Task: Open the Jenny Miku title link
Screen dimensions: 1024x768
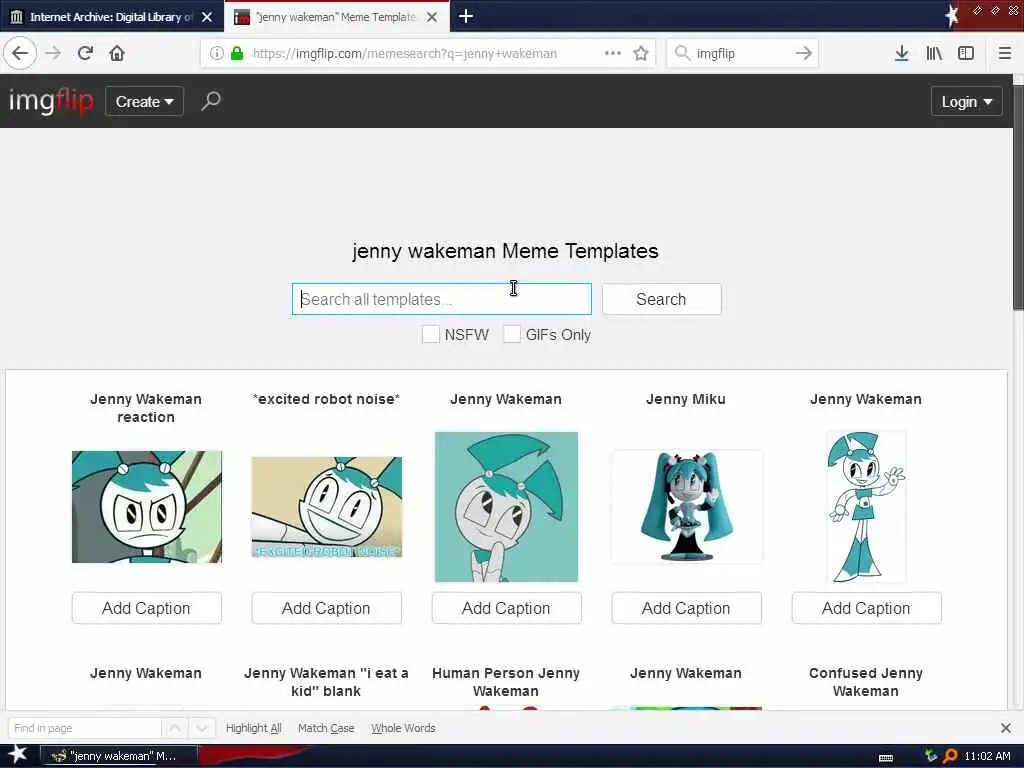Action: 686,399
